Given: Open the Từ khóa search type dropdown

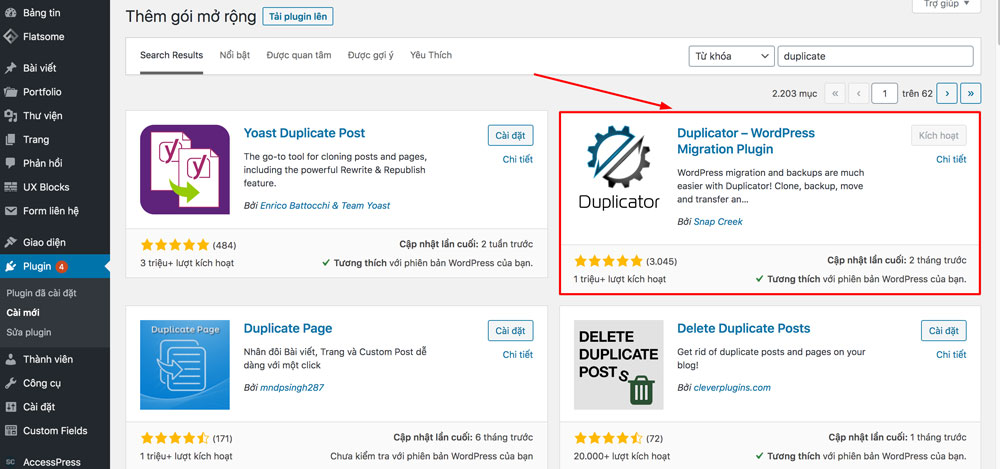Looking at the screenshot, I should [x=732, y=56].
